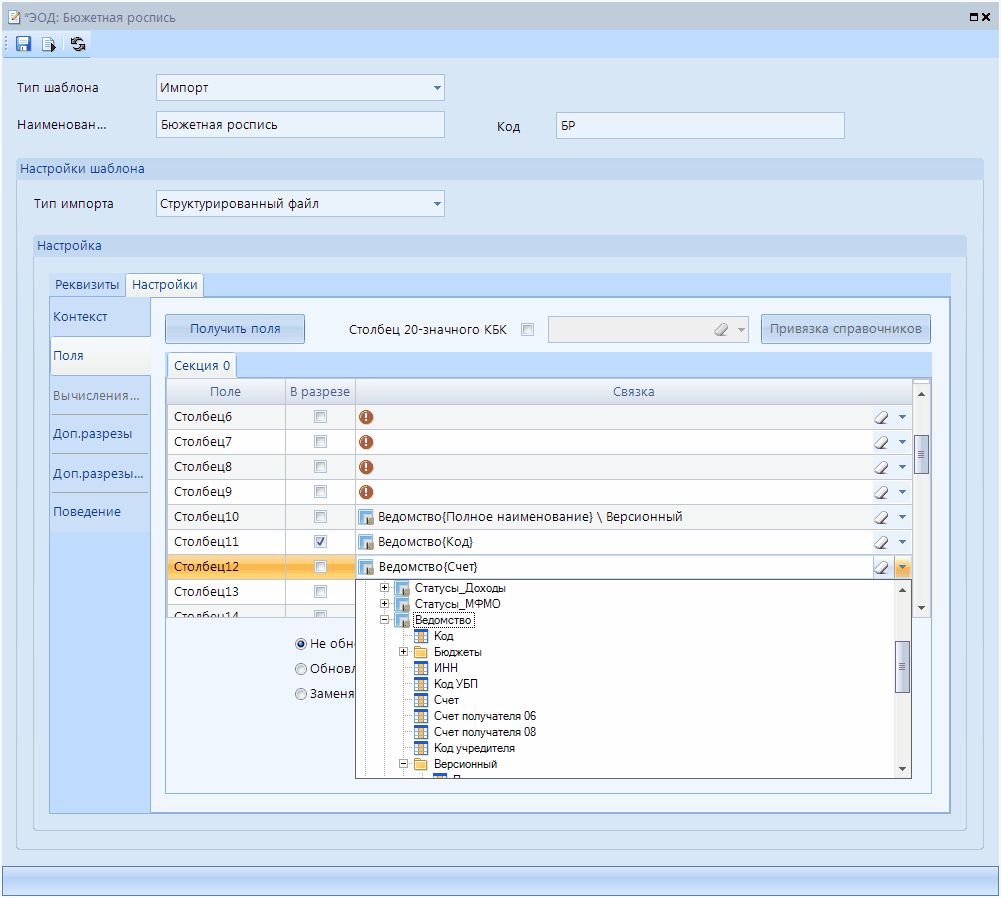Click the Save floppy disk toolbar icon
The image size is (1001, 898).
click(x=24, y=44)
